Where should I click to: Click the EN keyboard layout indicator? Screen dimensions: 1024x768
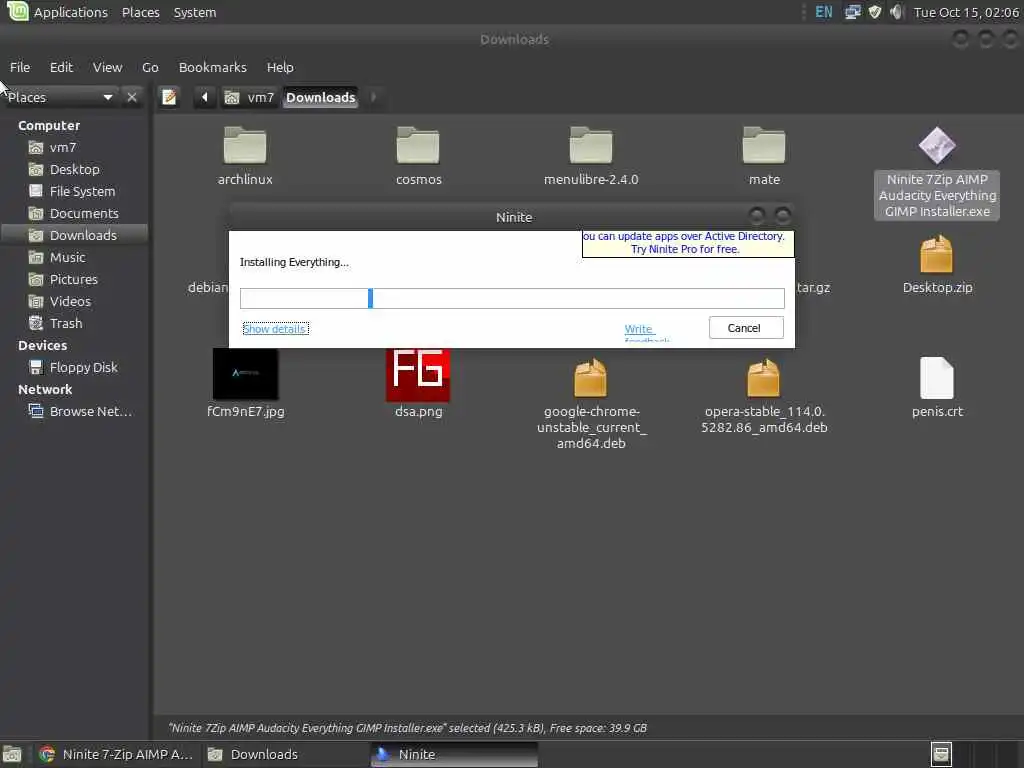tap(824, 12)
